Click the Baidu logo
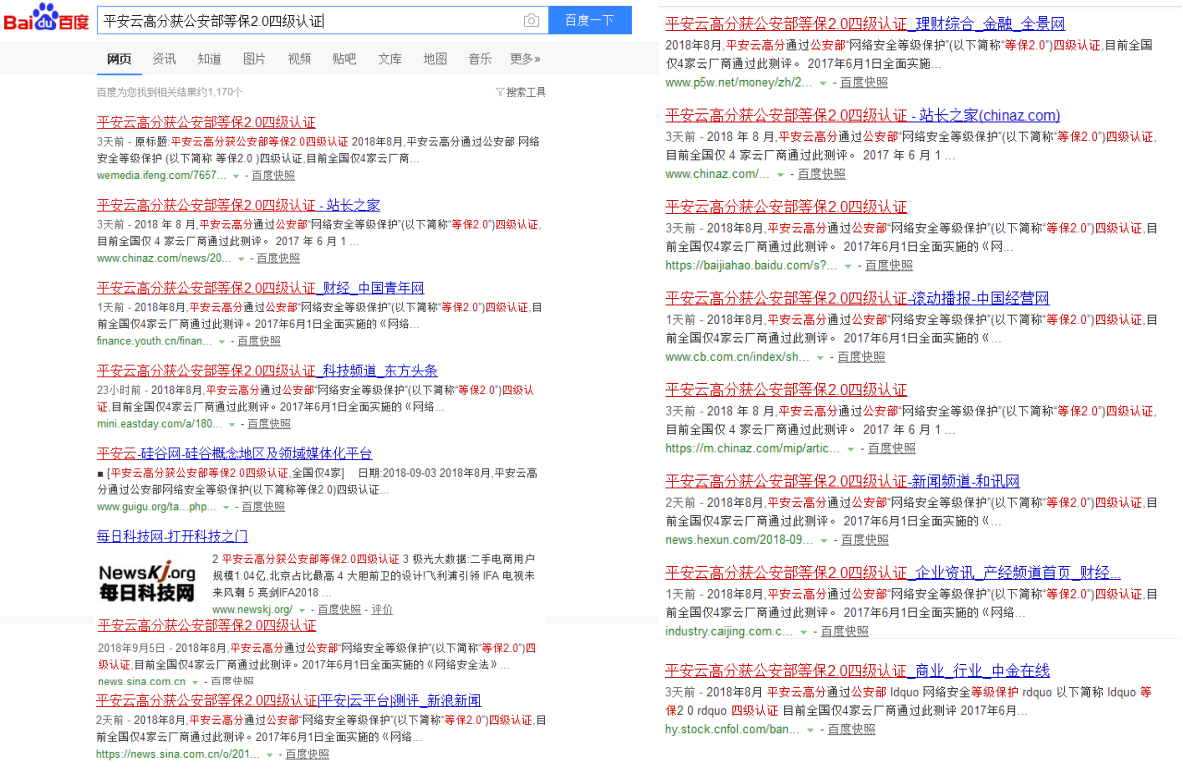The image size is (1183, 769). [46, 18]
